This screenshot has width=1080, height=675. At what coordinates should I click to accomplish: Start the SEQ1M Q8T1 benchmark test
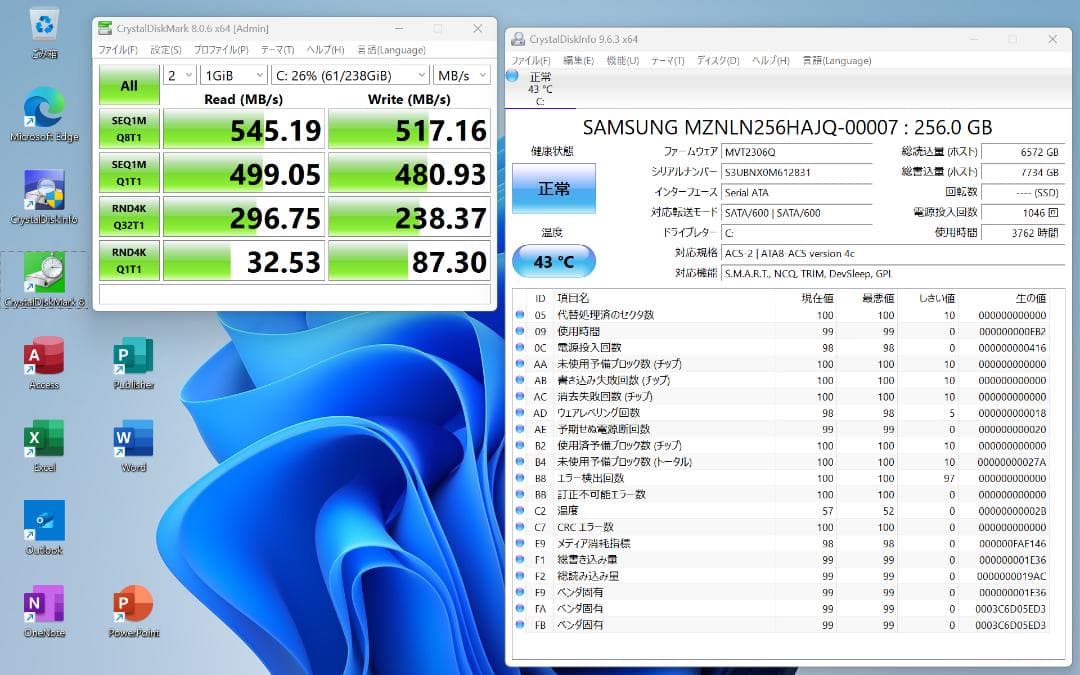click(128, 129)
